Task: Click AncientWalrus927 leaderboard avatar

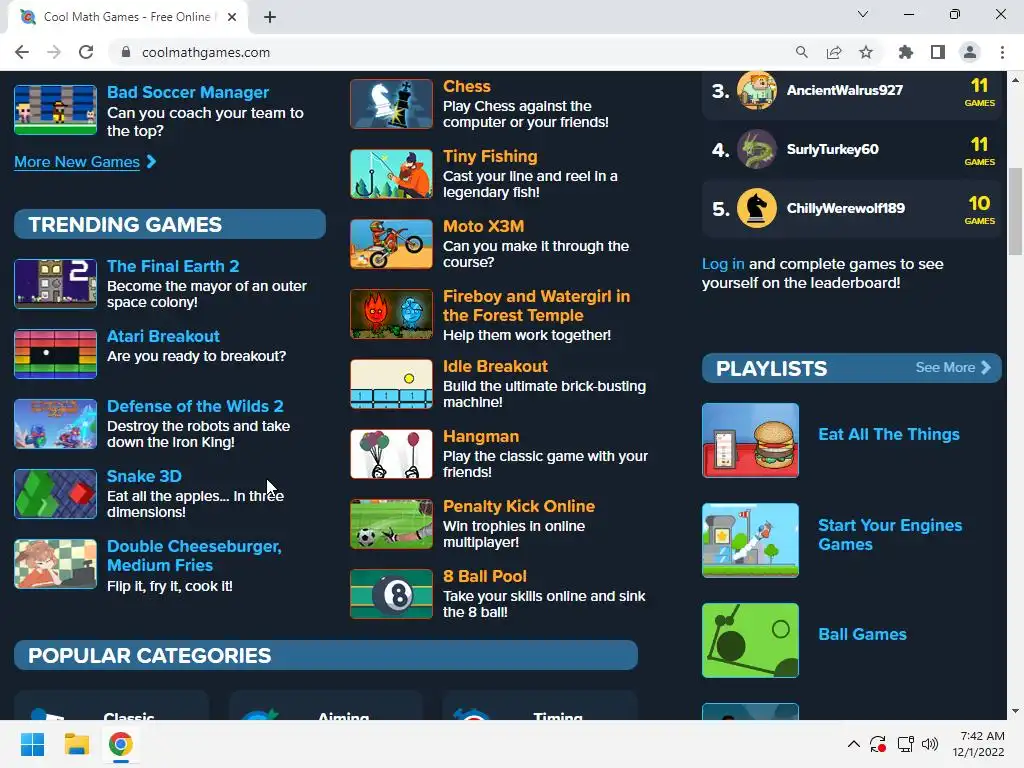Action: click(x=757, y=90)
